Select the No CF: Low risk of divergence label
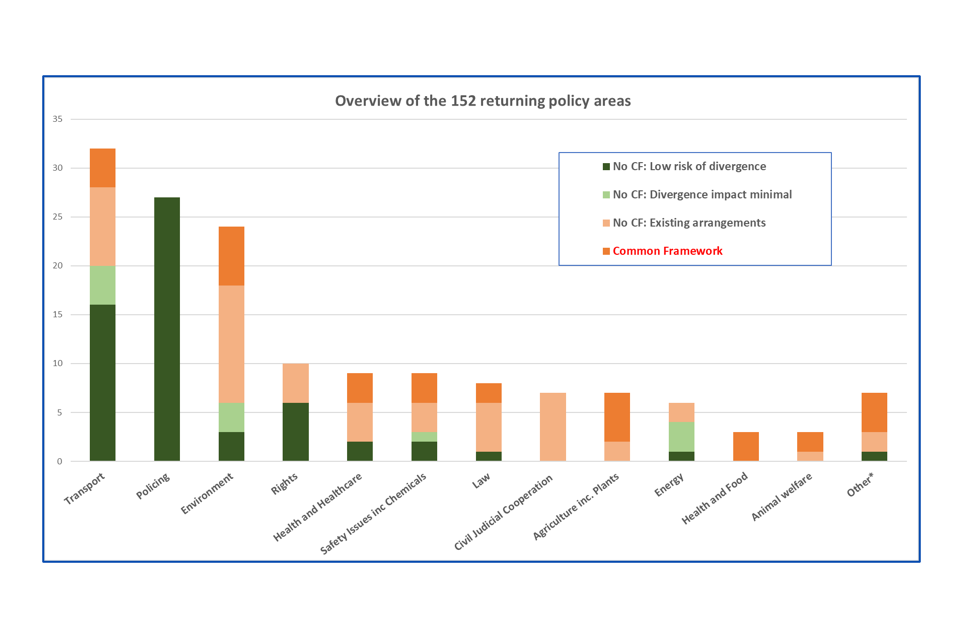 pos(689,167)
